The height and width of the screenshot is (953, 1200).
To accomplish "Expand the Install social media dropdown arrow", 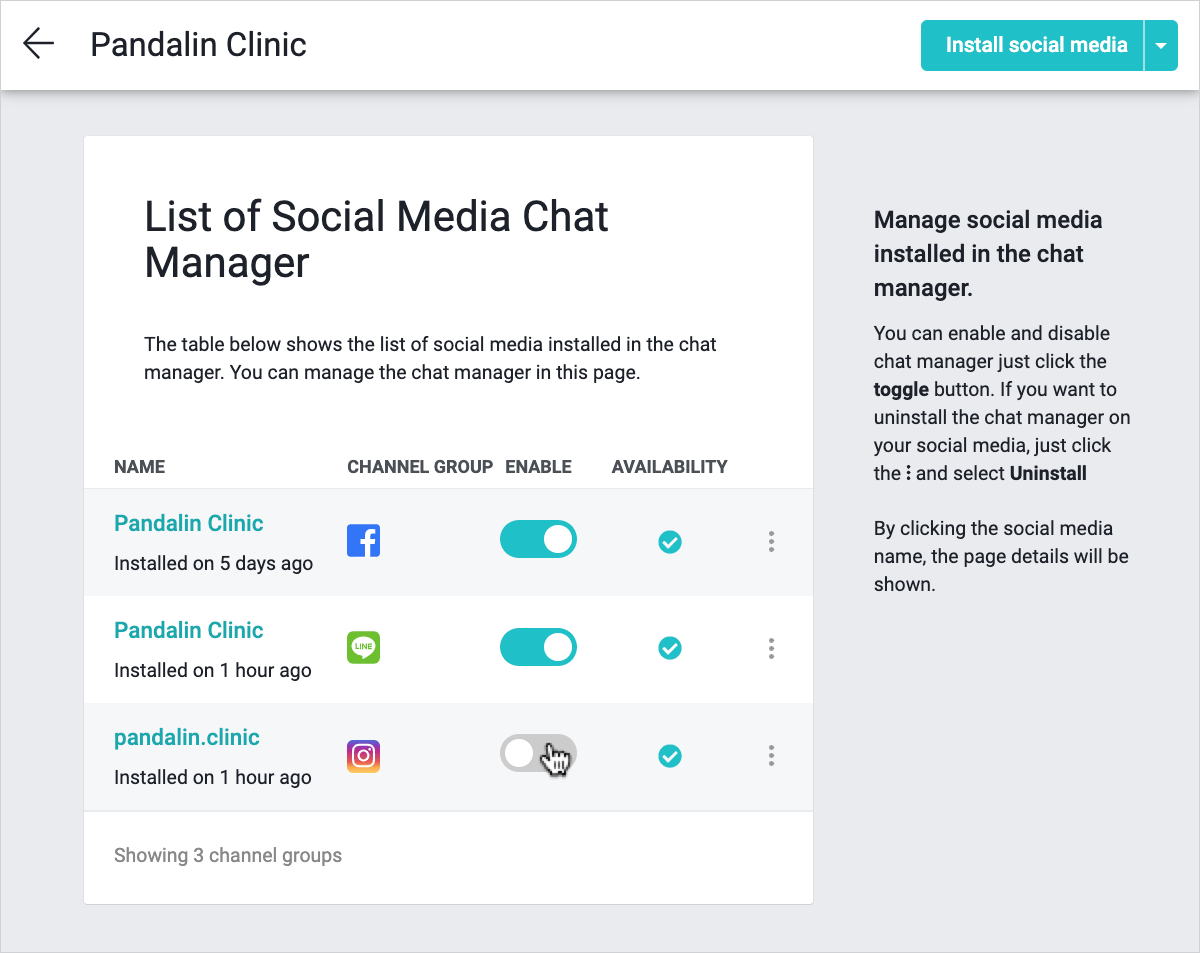I will (1160, 45).
